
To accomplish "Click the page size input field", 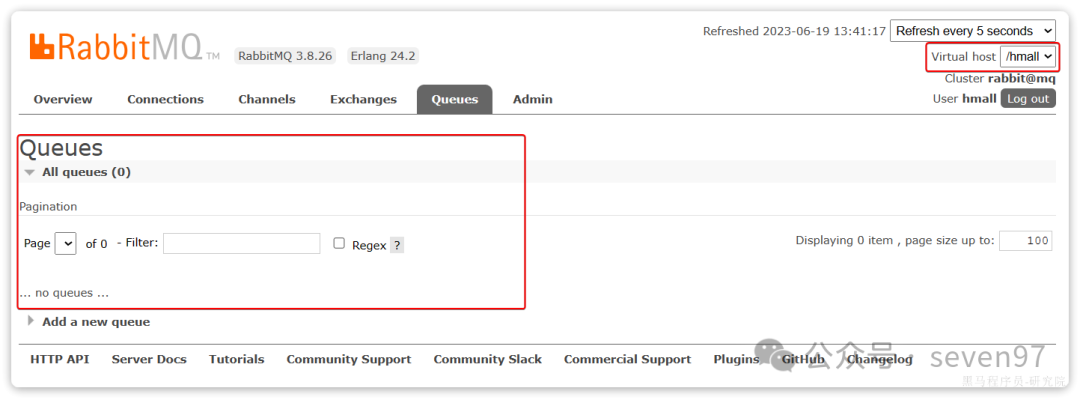I will [1026, 240].
